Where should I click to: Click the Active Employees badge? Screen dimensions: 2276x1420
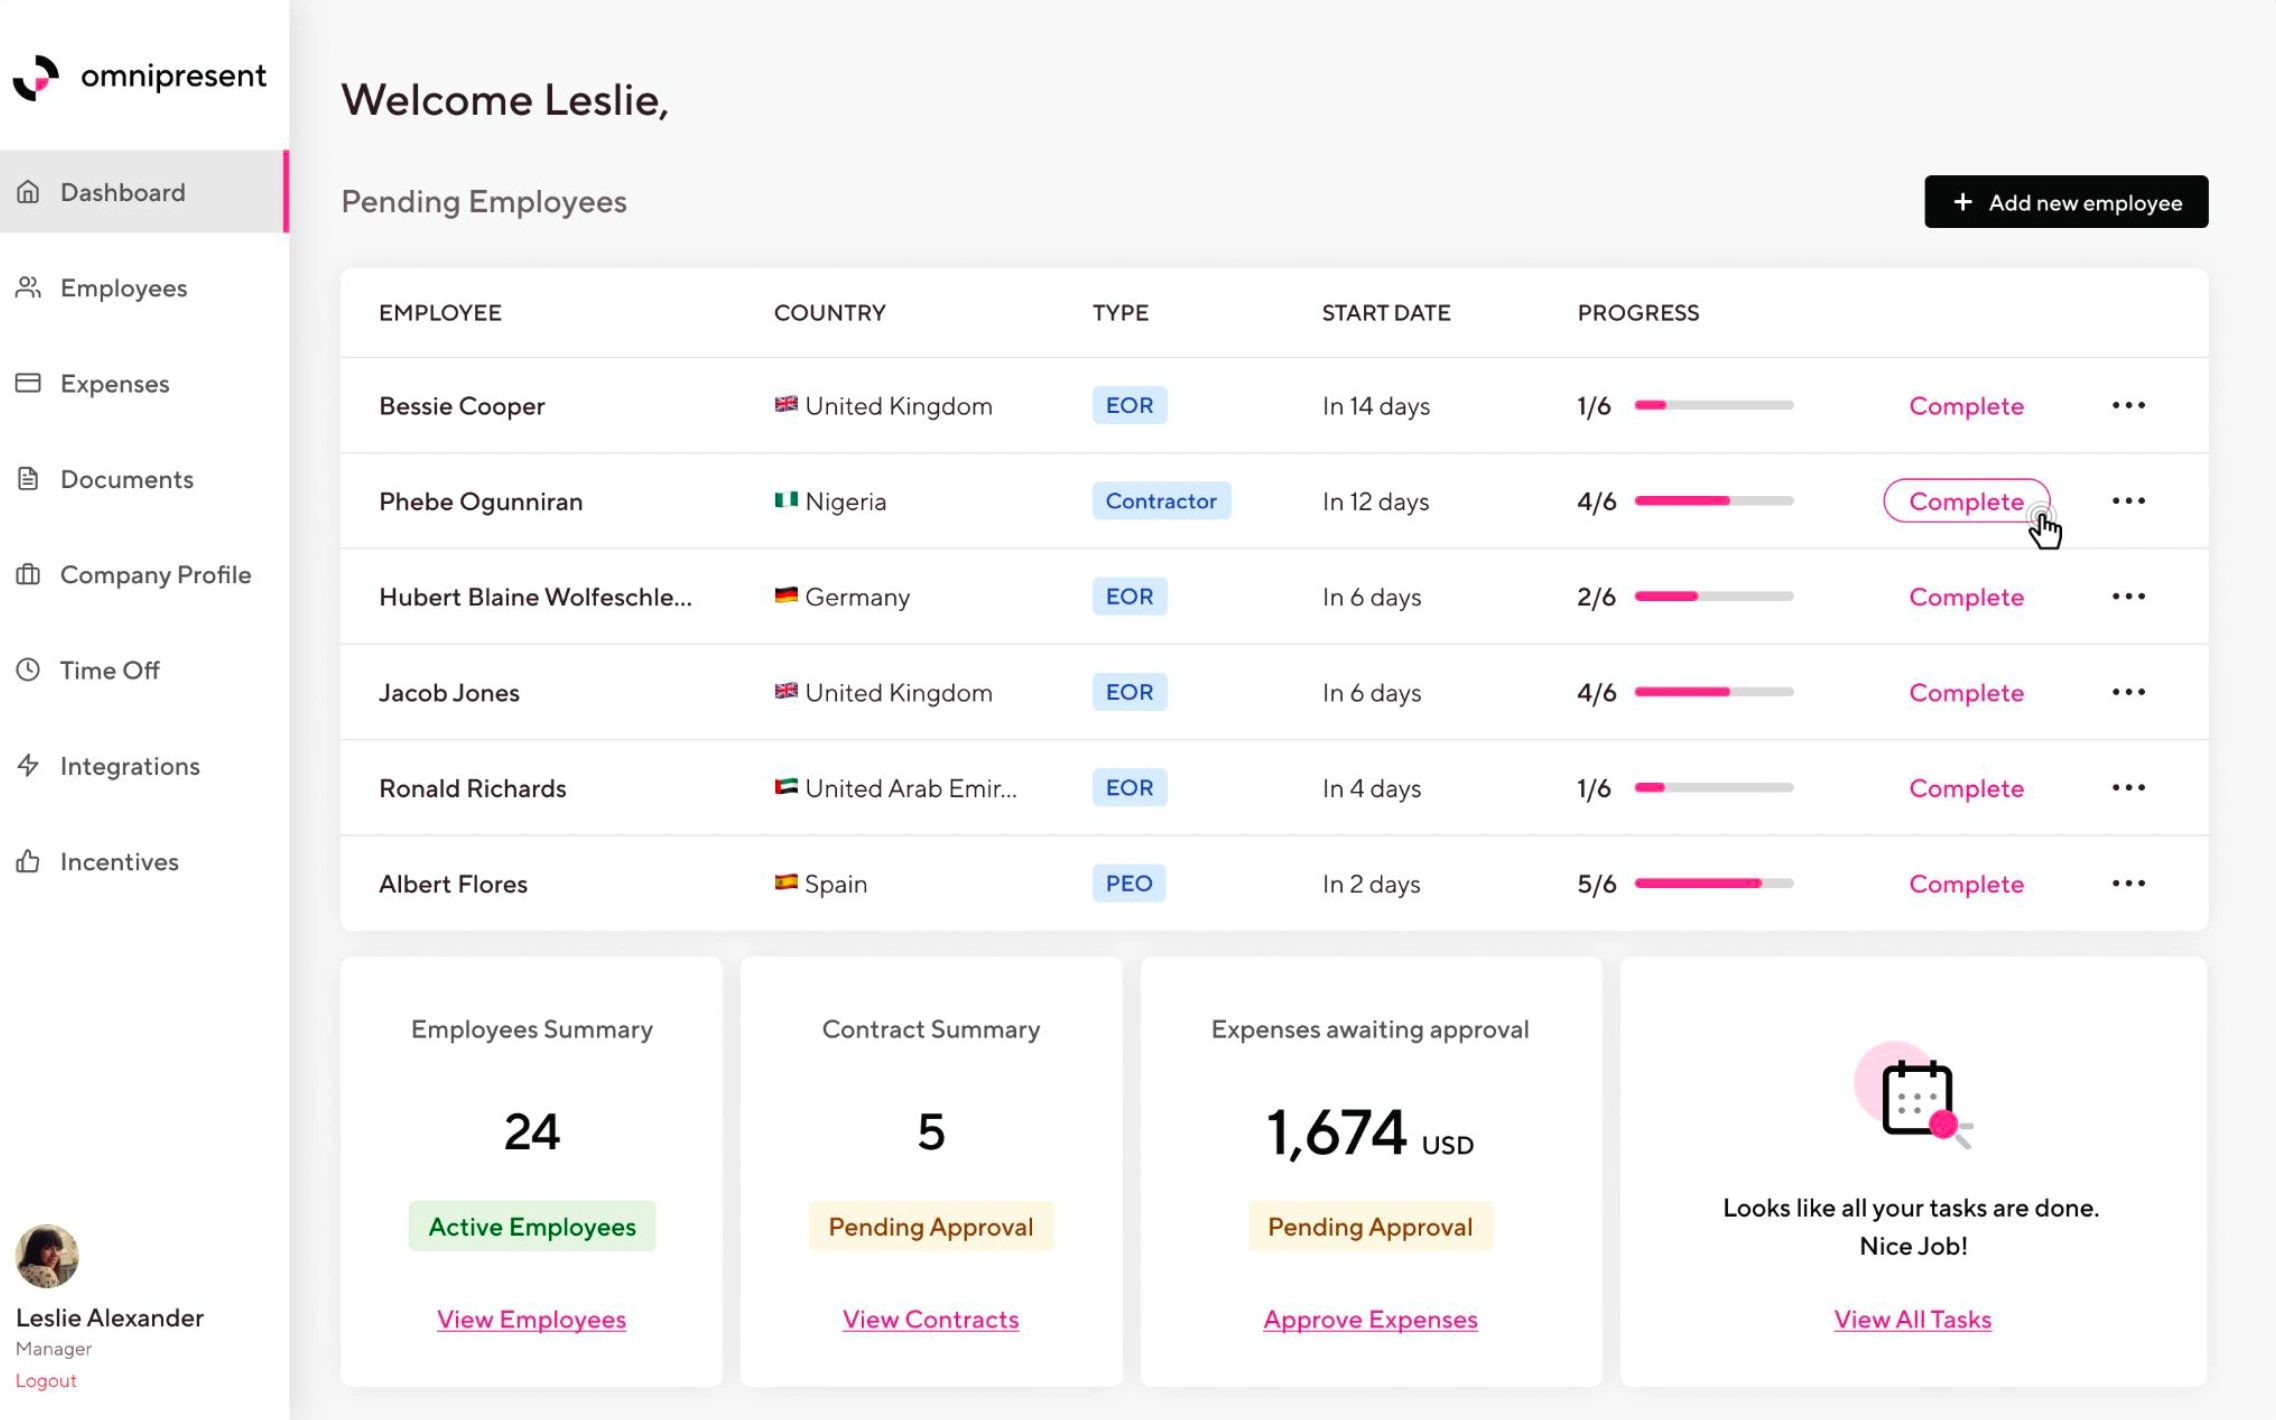[532, 1226]
